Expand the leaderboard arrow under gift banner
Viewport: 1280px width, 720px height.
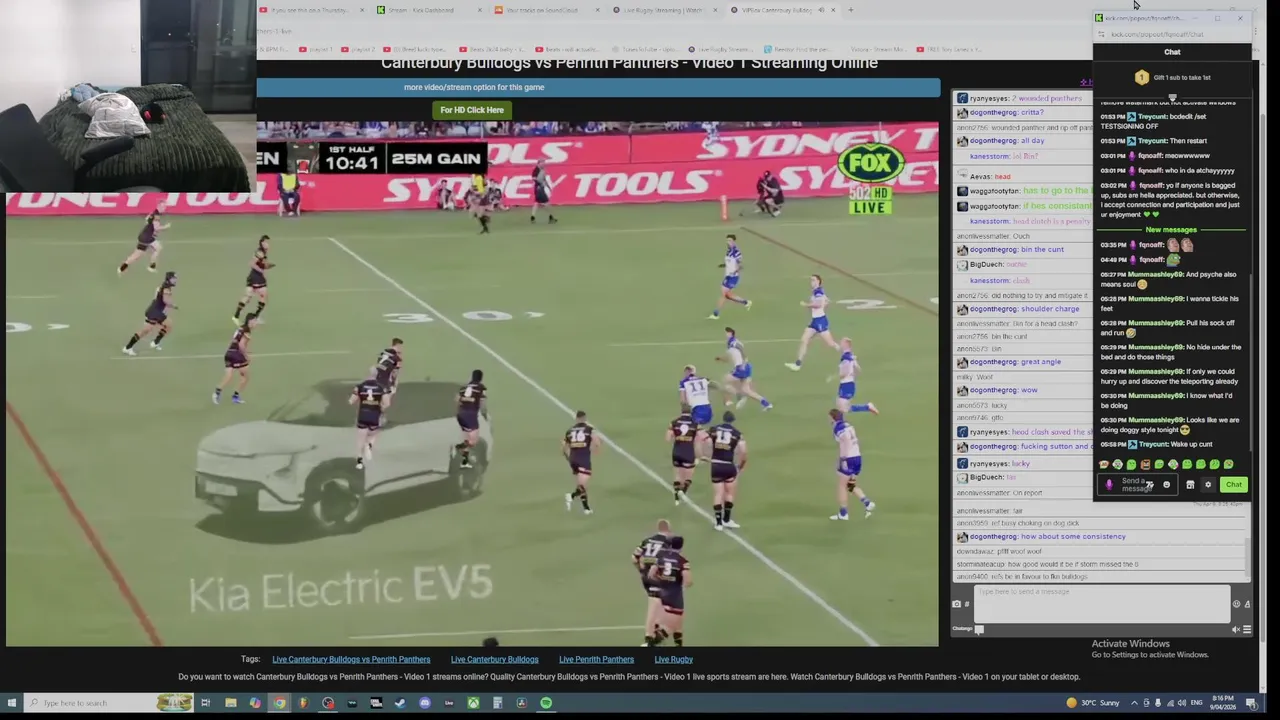[x=1172, y=98]
